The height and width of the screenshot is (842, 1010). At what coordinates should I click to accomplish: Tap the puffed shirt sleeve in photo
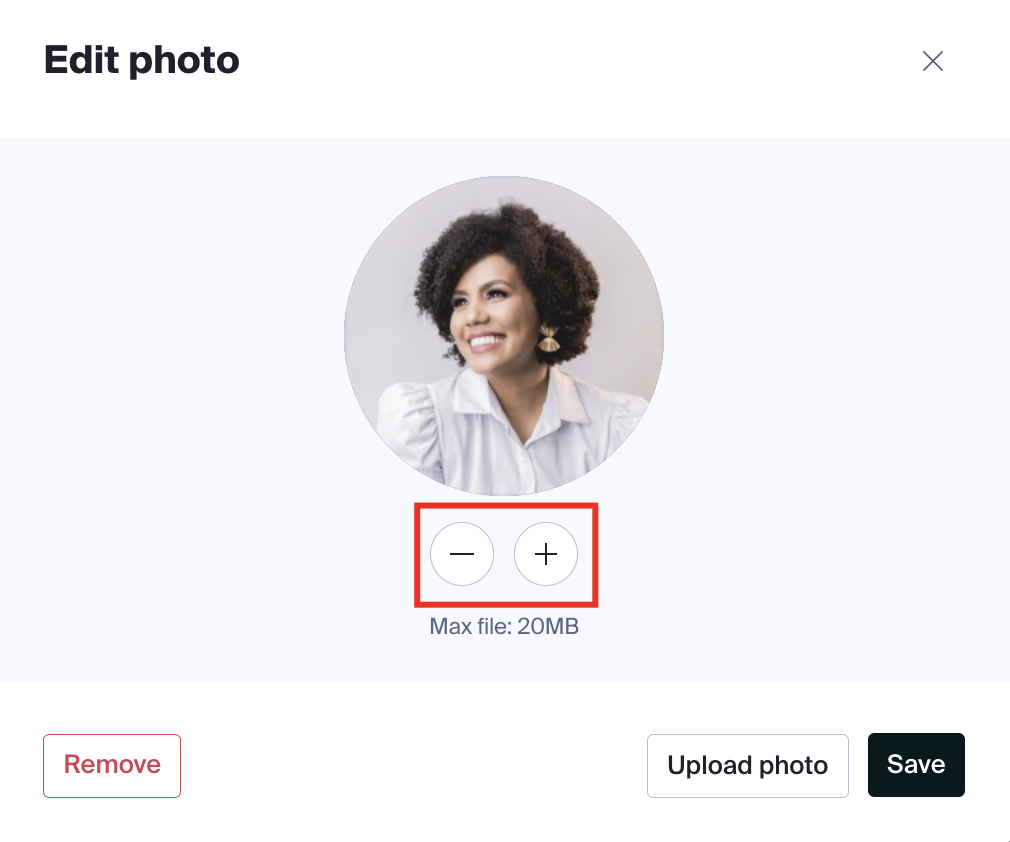pos(405,419)
